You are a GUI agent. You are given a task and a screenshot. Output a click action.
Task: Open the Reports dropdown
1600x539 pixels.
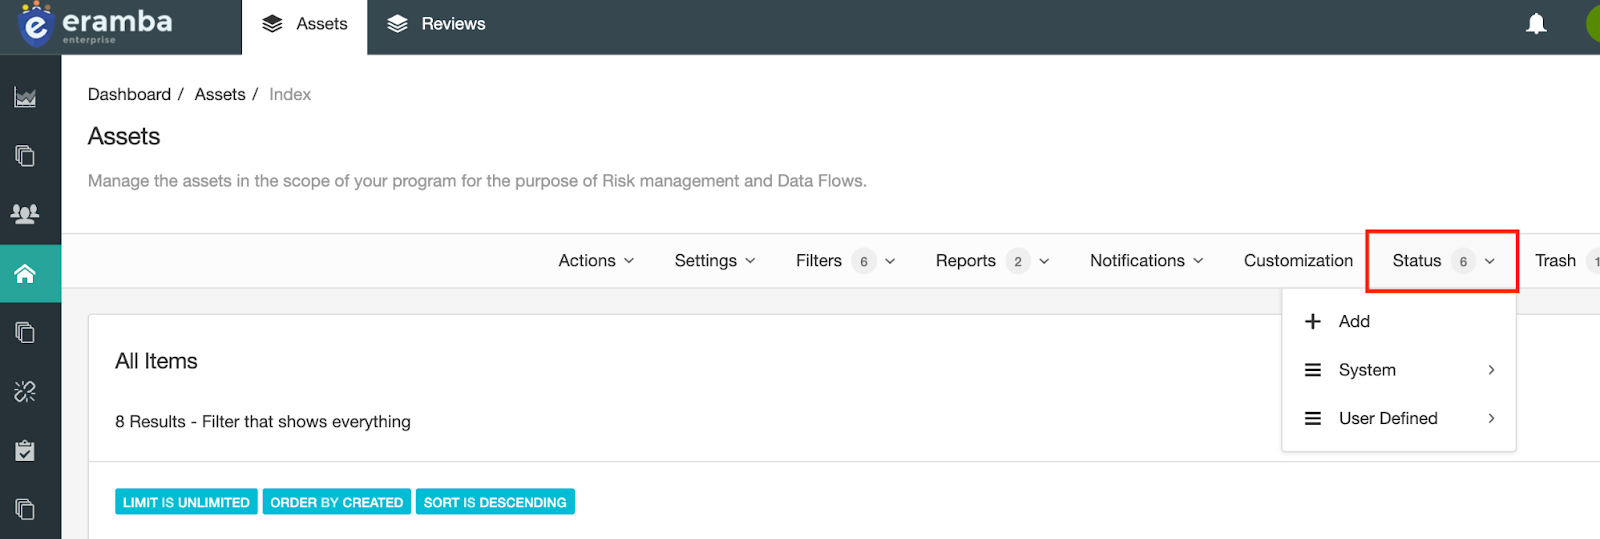(x=992, y=261)
